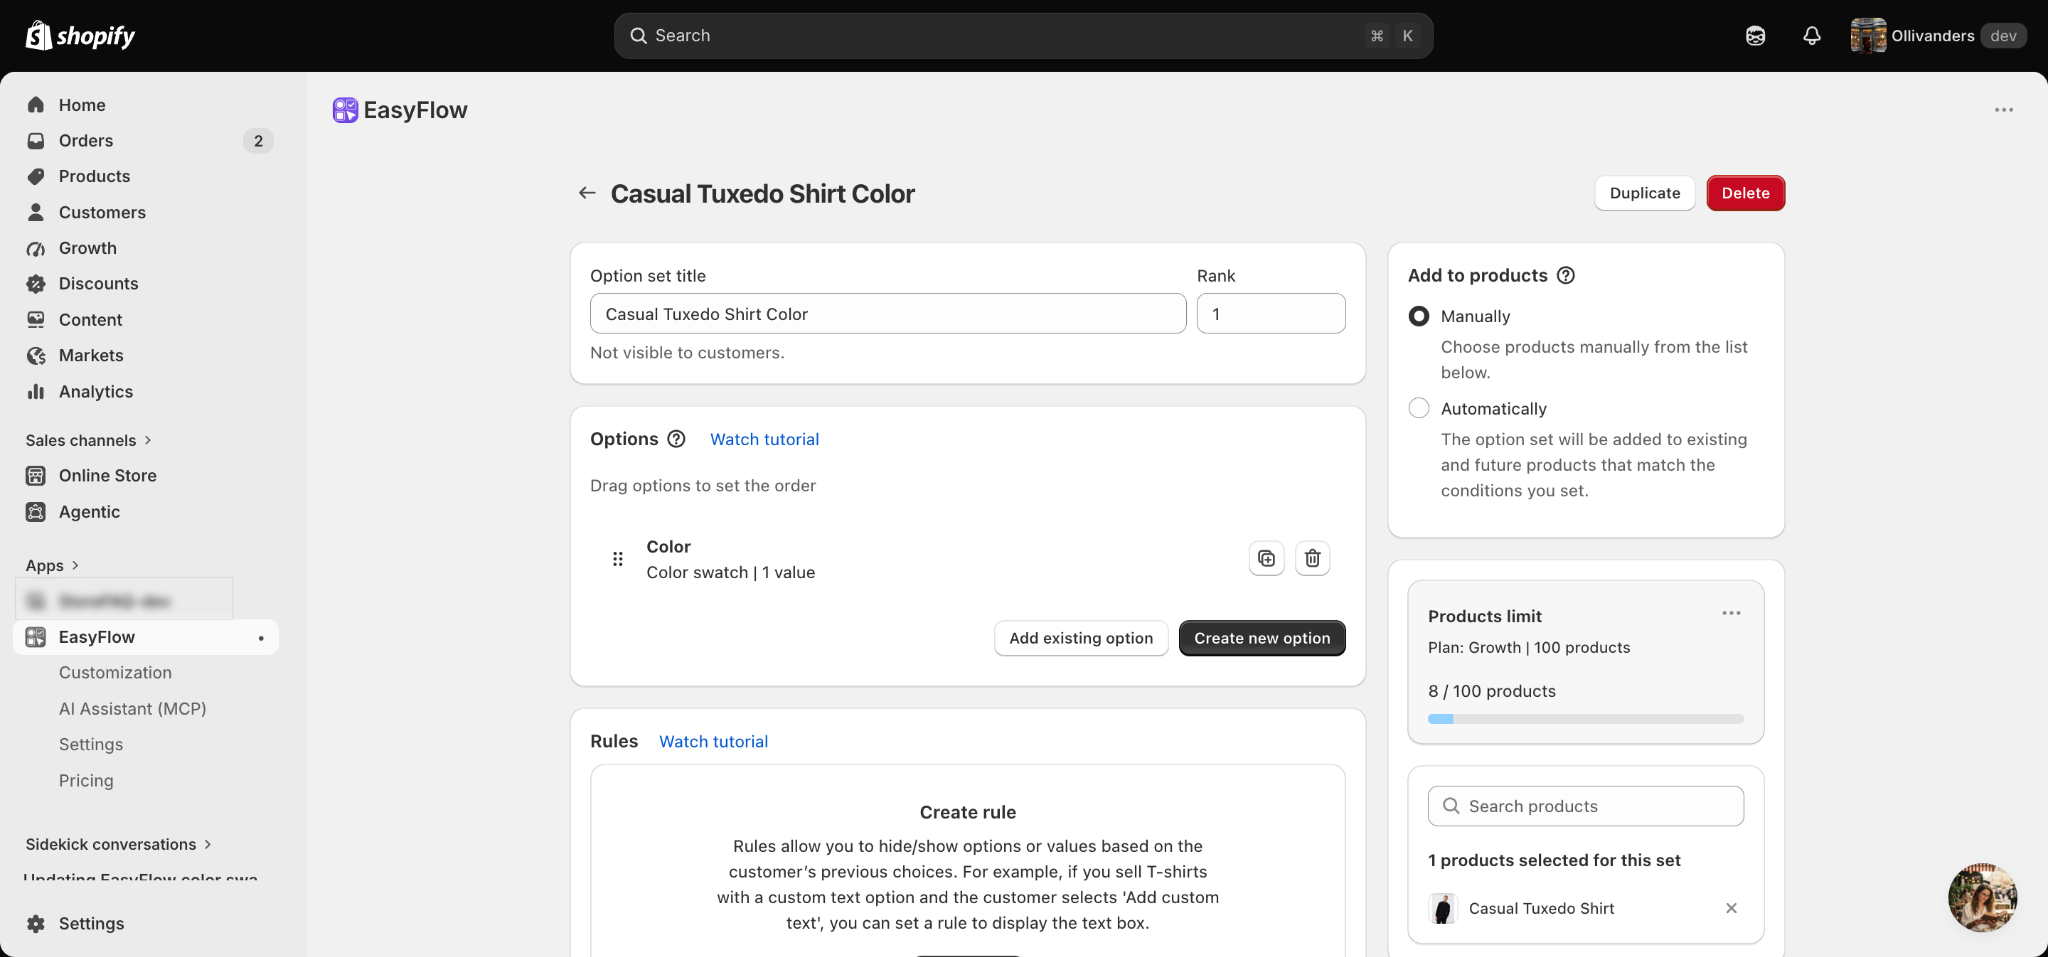Click the Orders count badge
Viewport: 2048px width, 957px height.
point(258,141)
